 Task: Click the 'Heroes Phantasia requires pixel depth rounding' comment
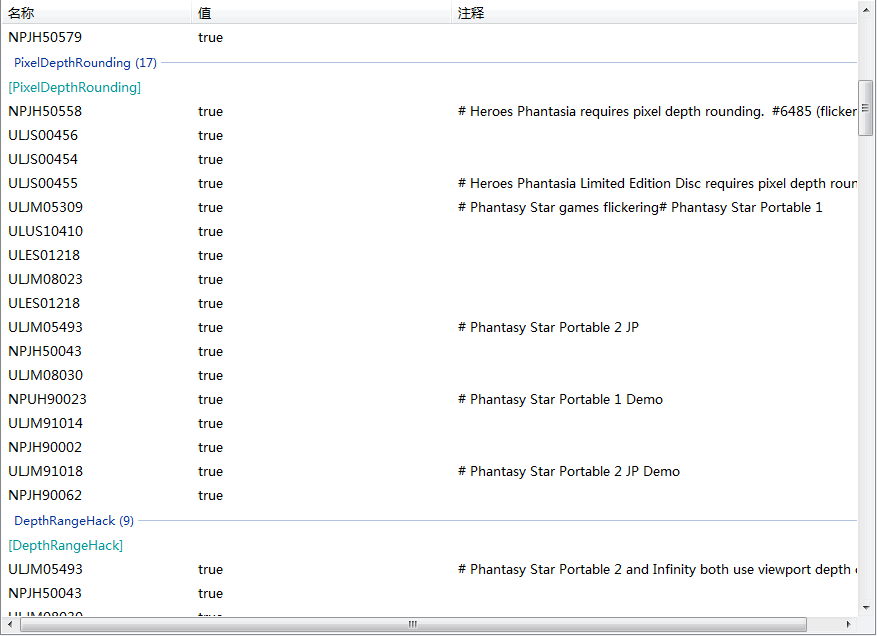(657, 111)
